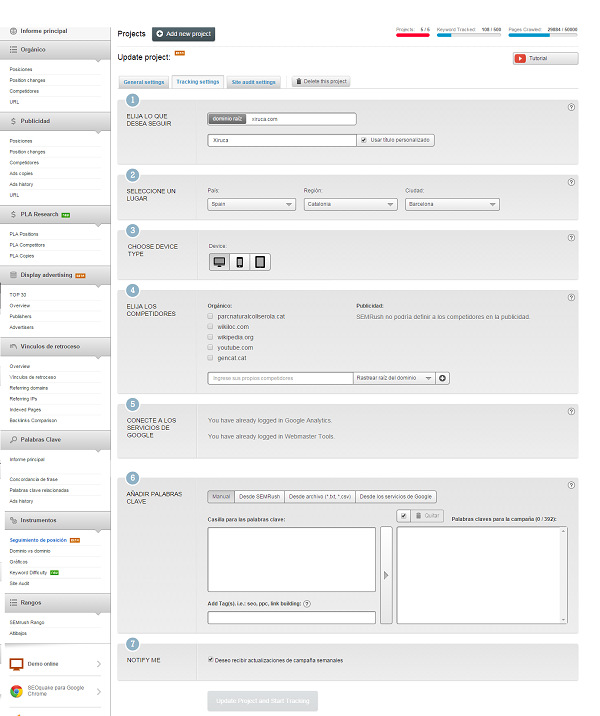Toggle Usar título personalizado checkbox
The height and width of the screenshot is (716, 600).
tap(363, 140)
